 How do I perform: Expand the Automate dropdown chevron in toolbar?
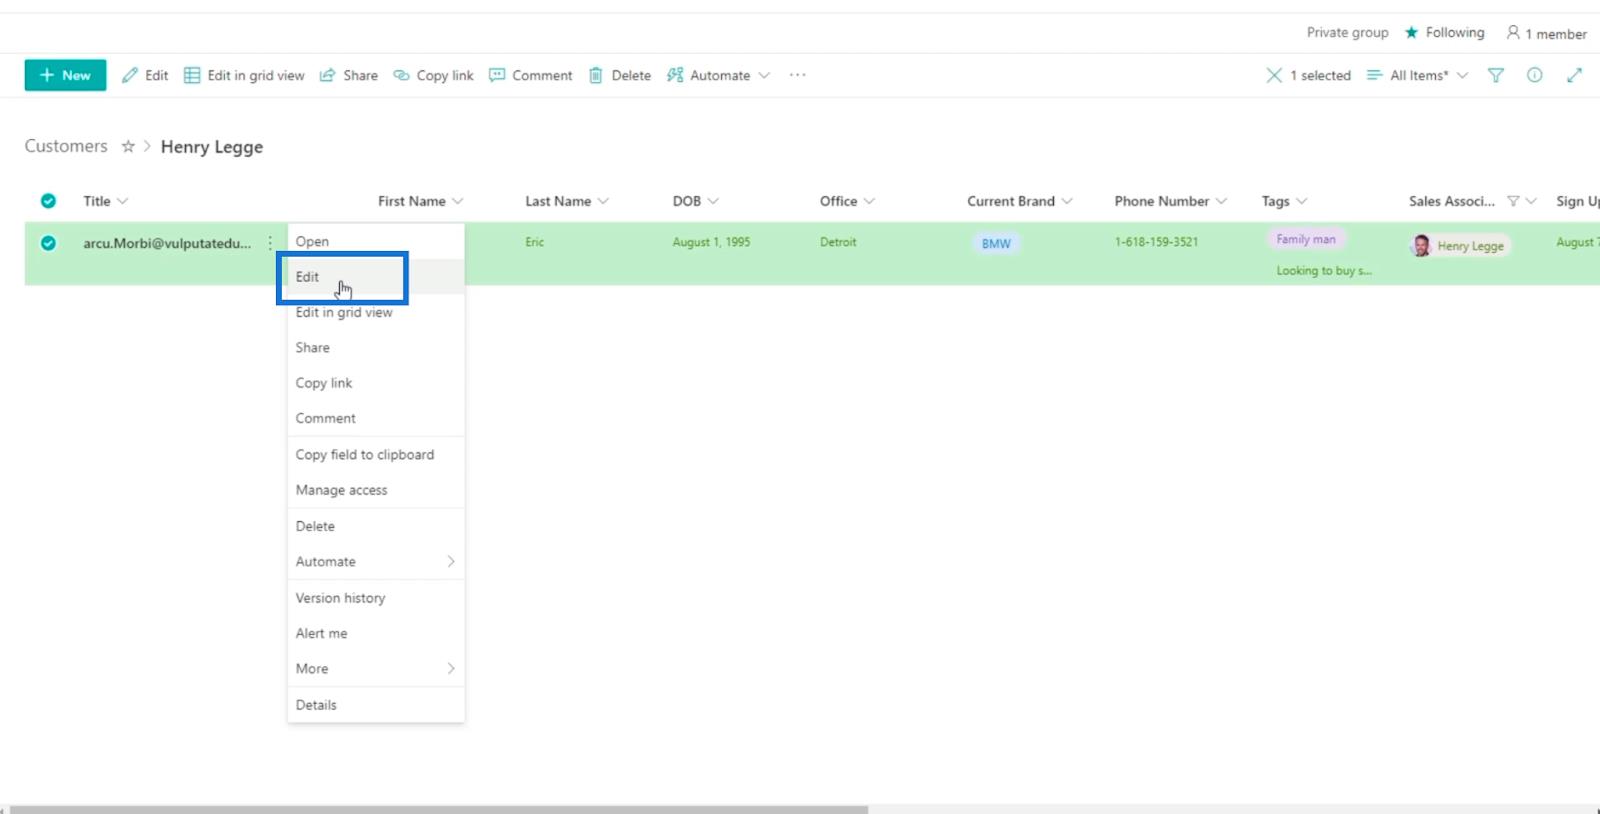pyautogui.click(x=764, y=75)
